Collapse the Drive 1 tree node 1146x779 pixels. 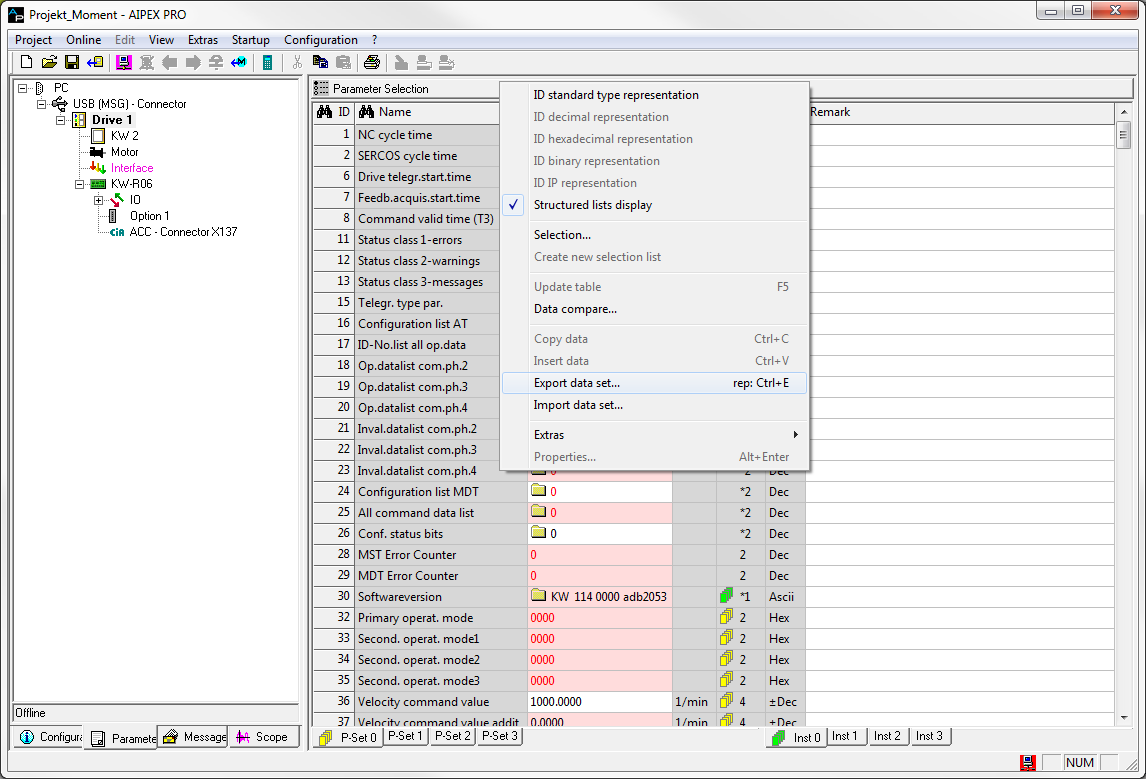pos(60,120)
